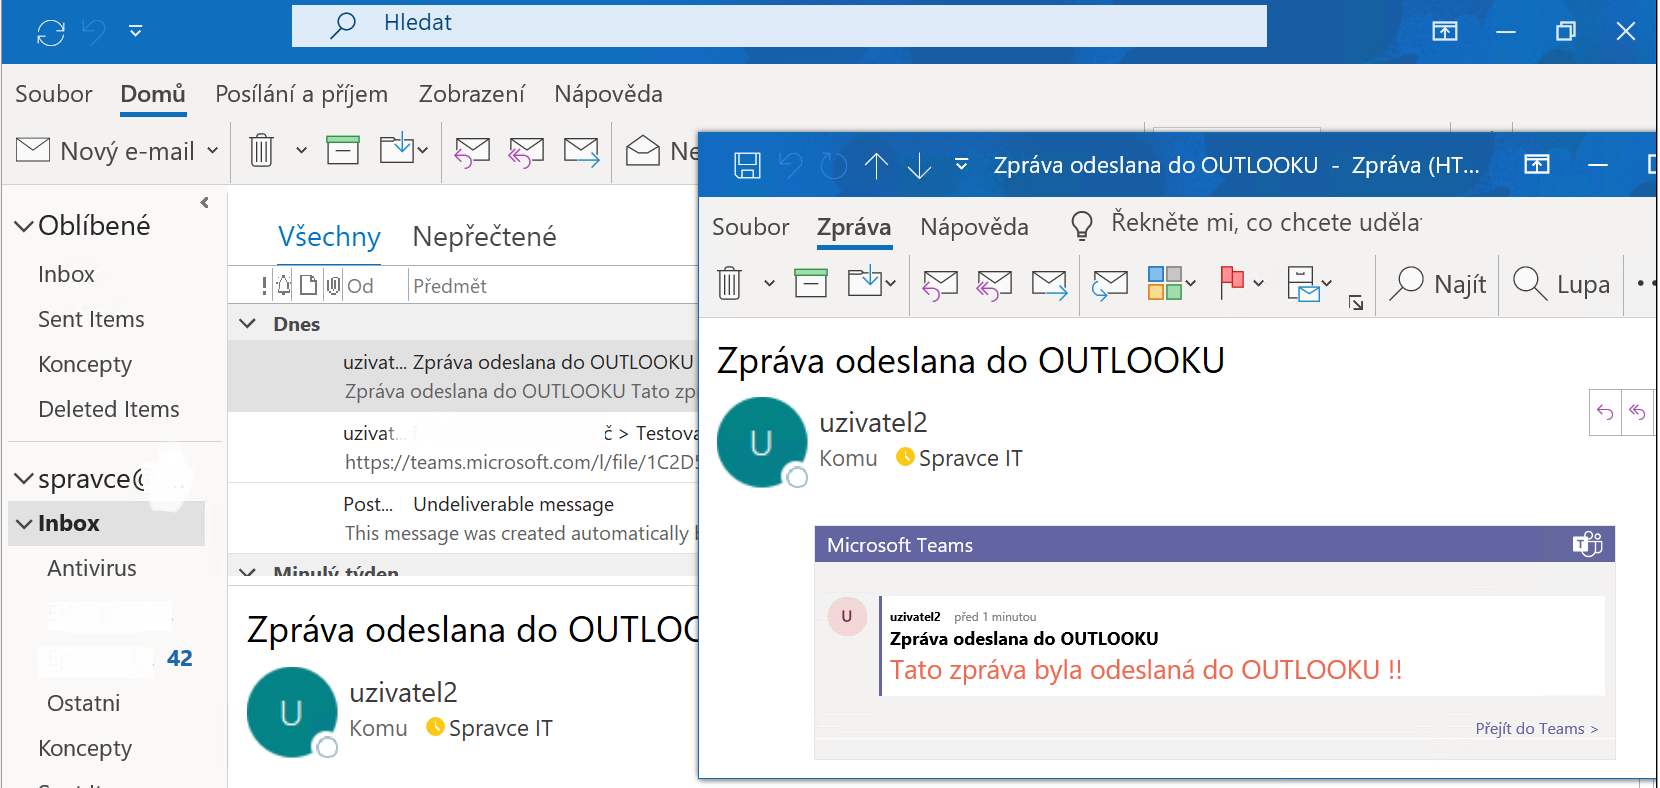Click Forward icon in main ribbon
Image resolution: width=1660 pixels, height=788 pixels.
[581, 151]
